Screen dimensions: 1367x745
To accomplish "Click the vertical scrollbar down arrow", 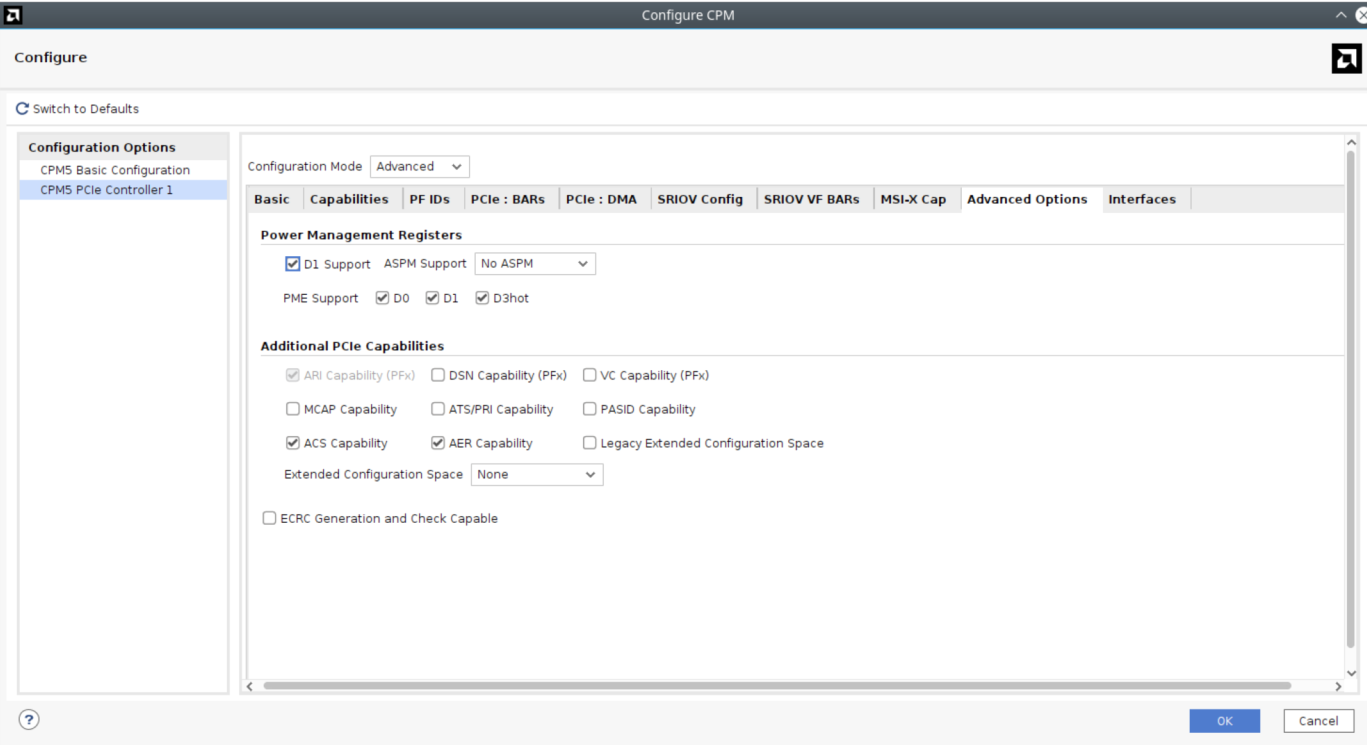I will point(1352,673).
